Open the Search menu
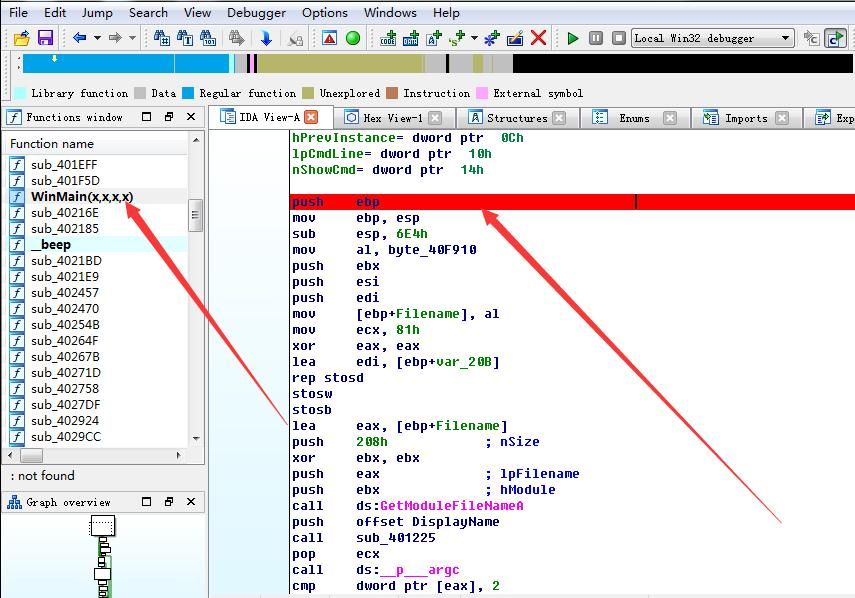Viewport: 855px width, 598px height. pos(148,13)
